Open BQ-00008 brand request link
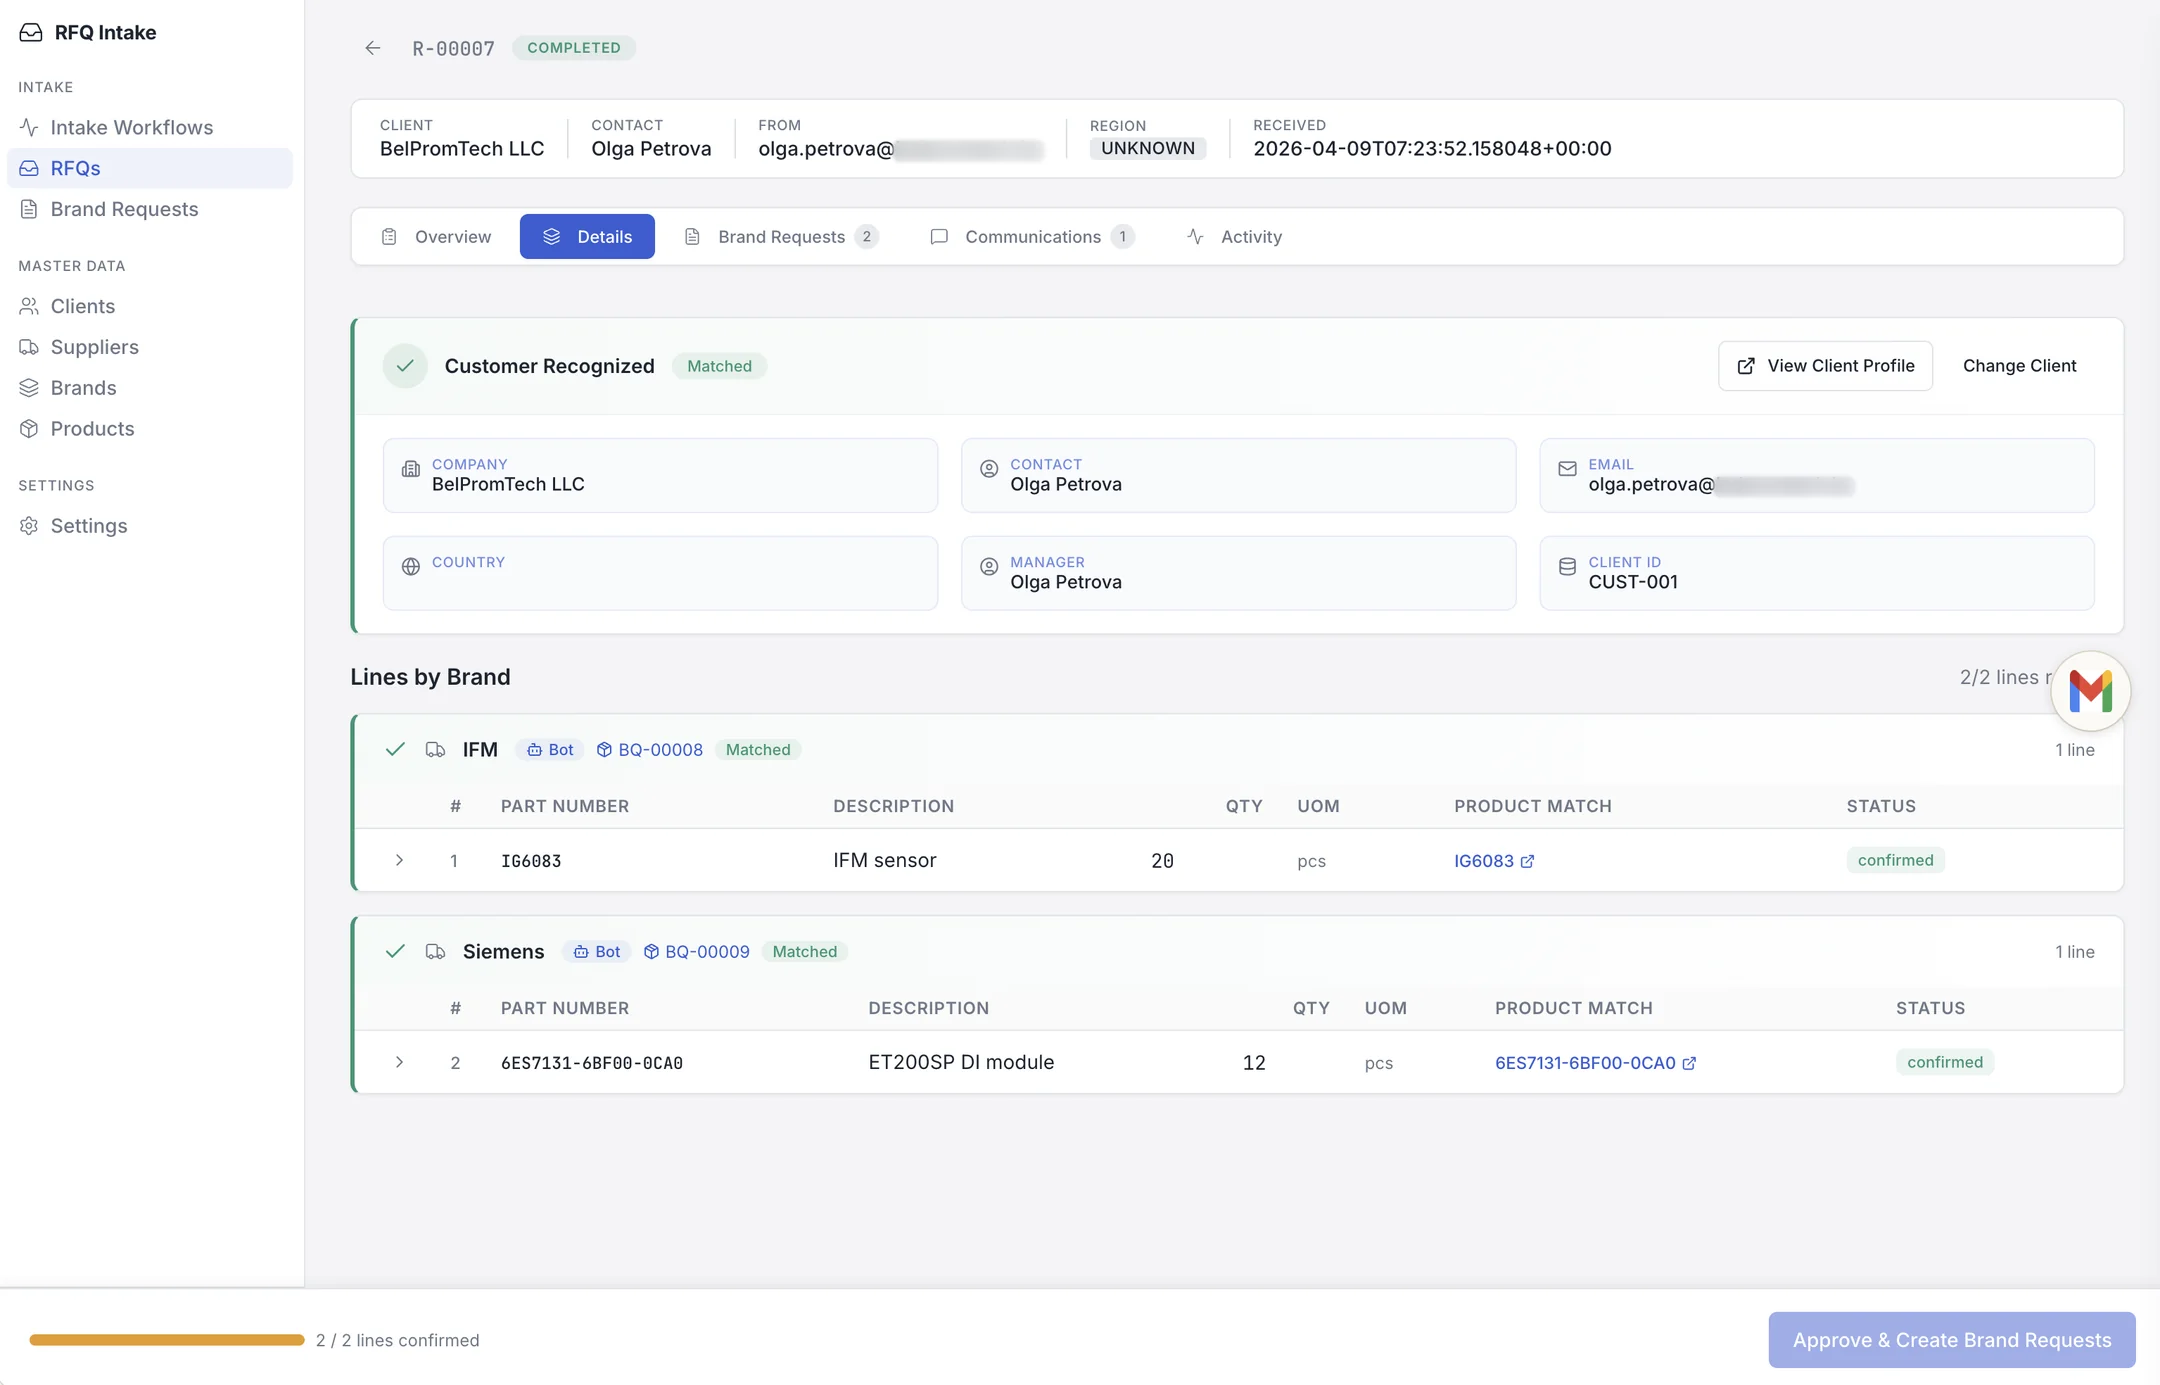Screen dimensions: 2160x1385 [650, 750]
